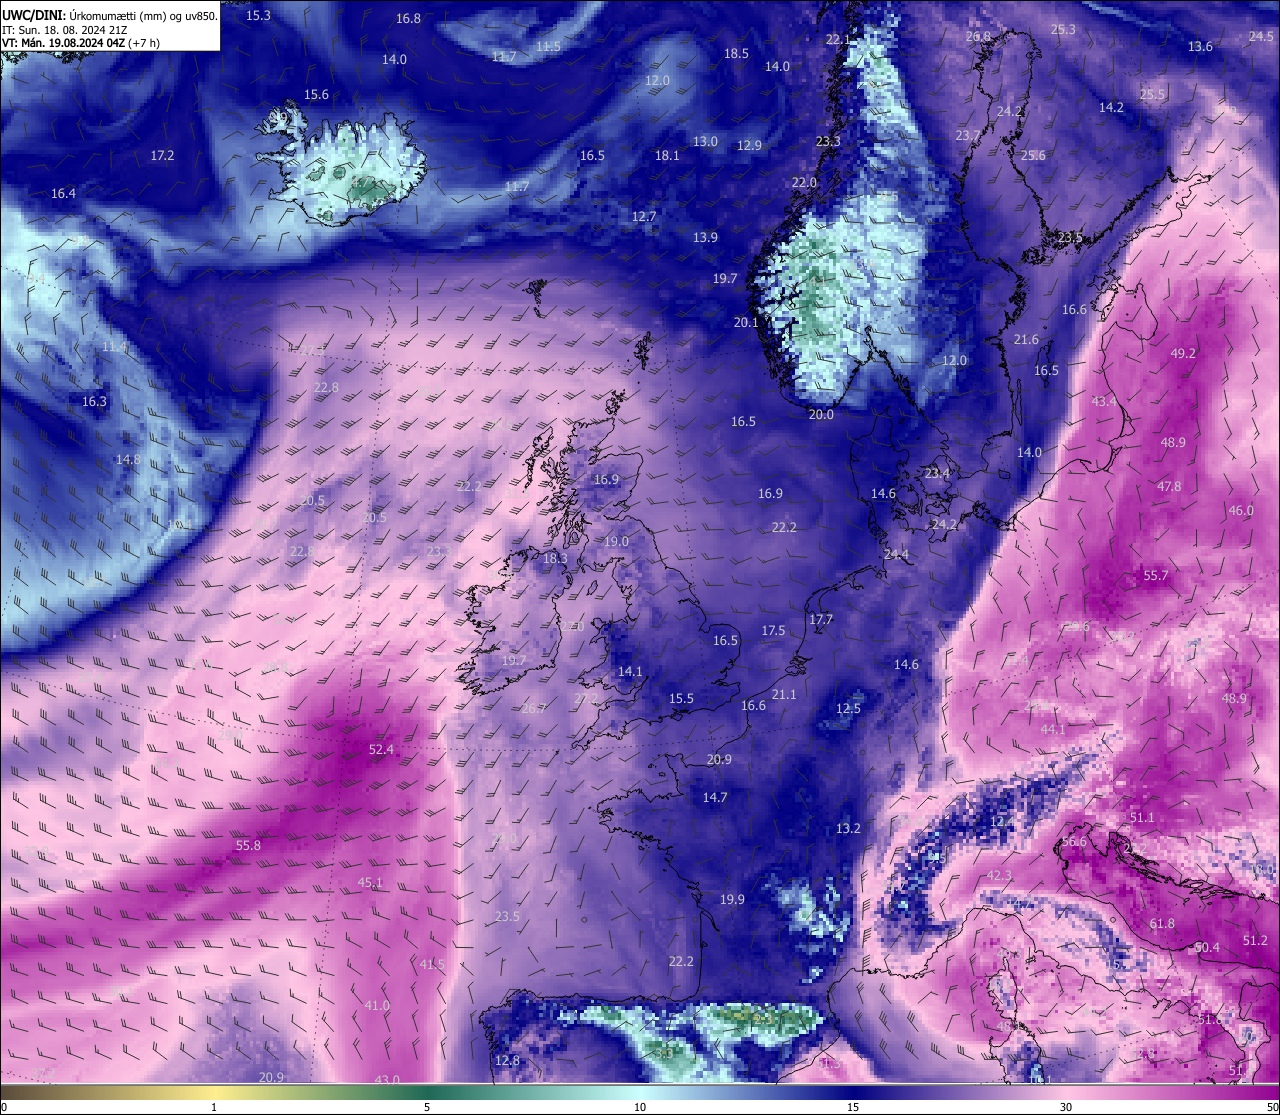Click the 17.2 value west of Iceland
This screenshot has height=1115, width=1280.
click(x=162, y=155)
